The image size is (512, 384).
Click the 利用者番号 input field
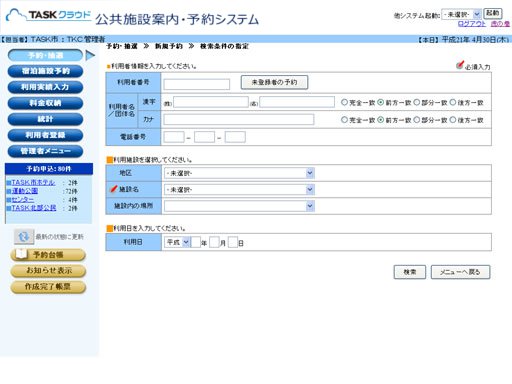tap(197, 84)
